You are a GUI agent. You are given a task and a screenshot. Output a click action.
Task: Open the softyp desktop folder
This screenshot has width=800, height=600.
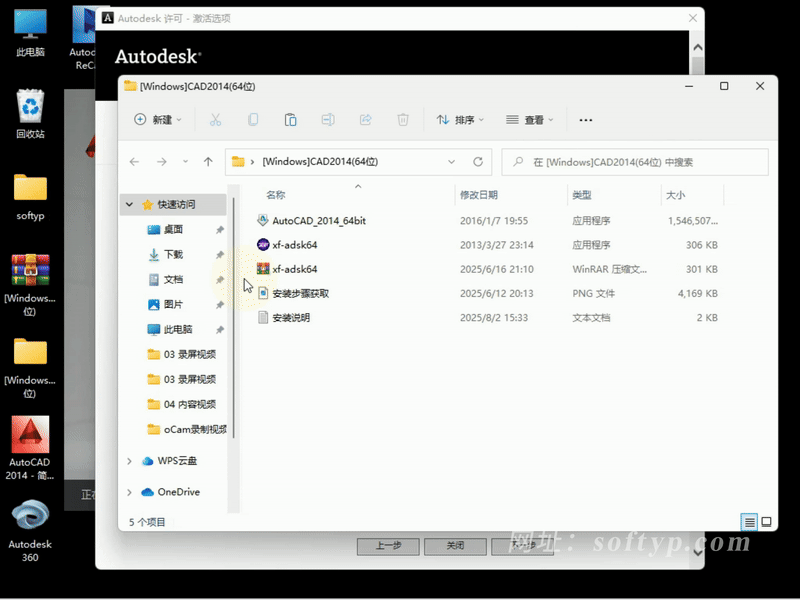[30, 197]
